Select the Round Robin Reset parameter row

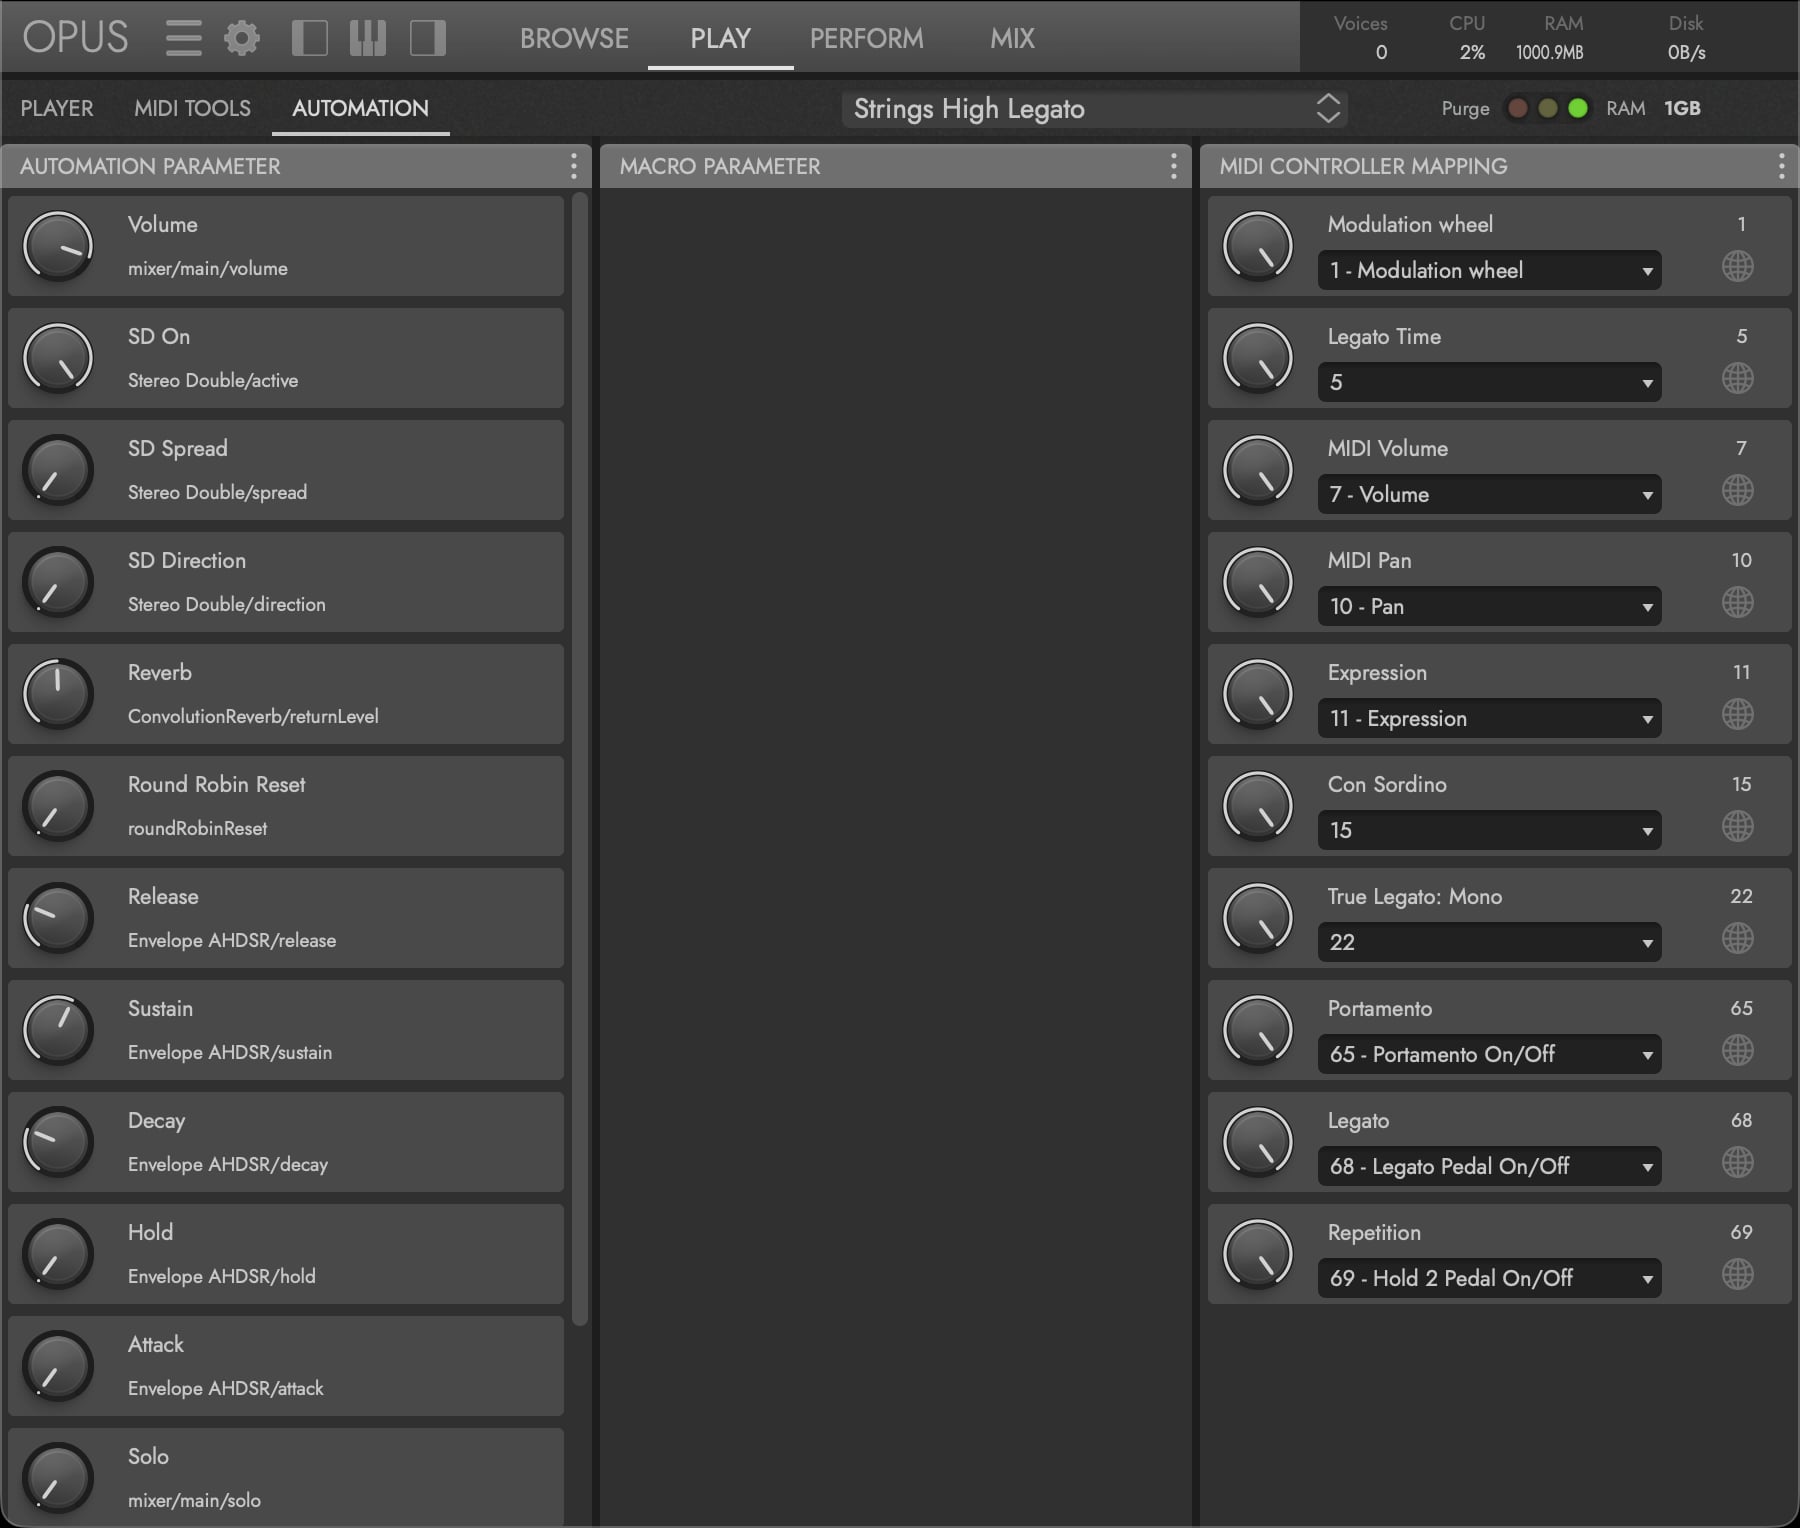(x=286, y=806)
